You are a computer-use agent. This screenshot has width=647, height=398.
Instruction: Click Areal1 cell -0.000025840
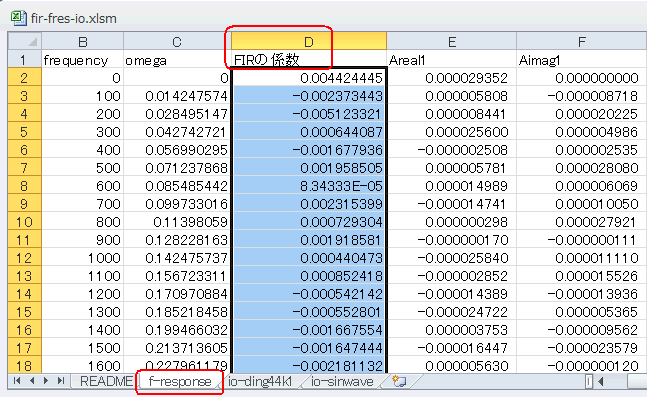[x=451, y=258]
